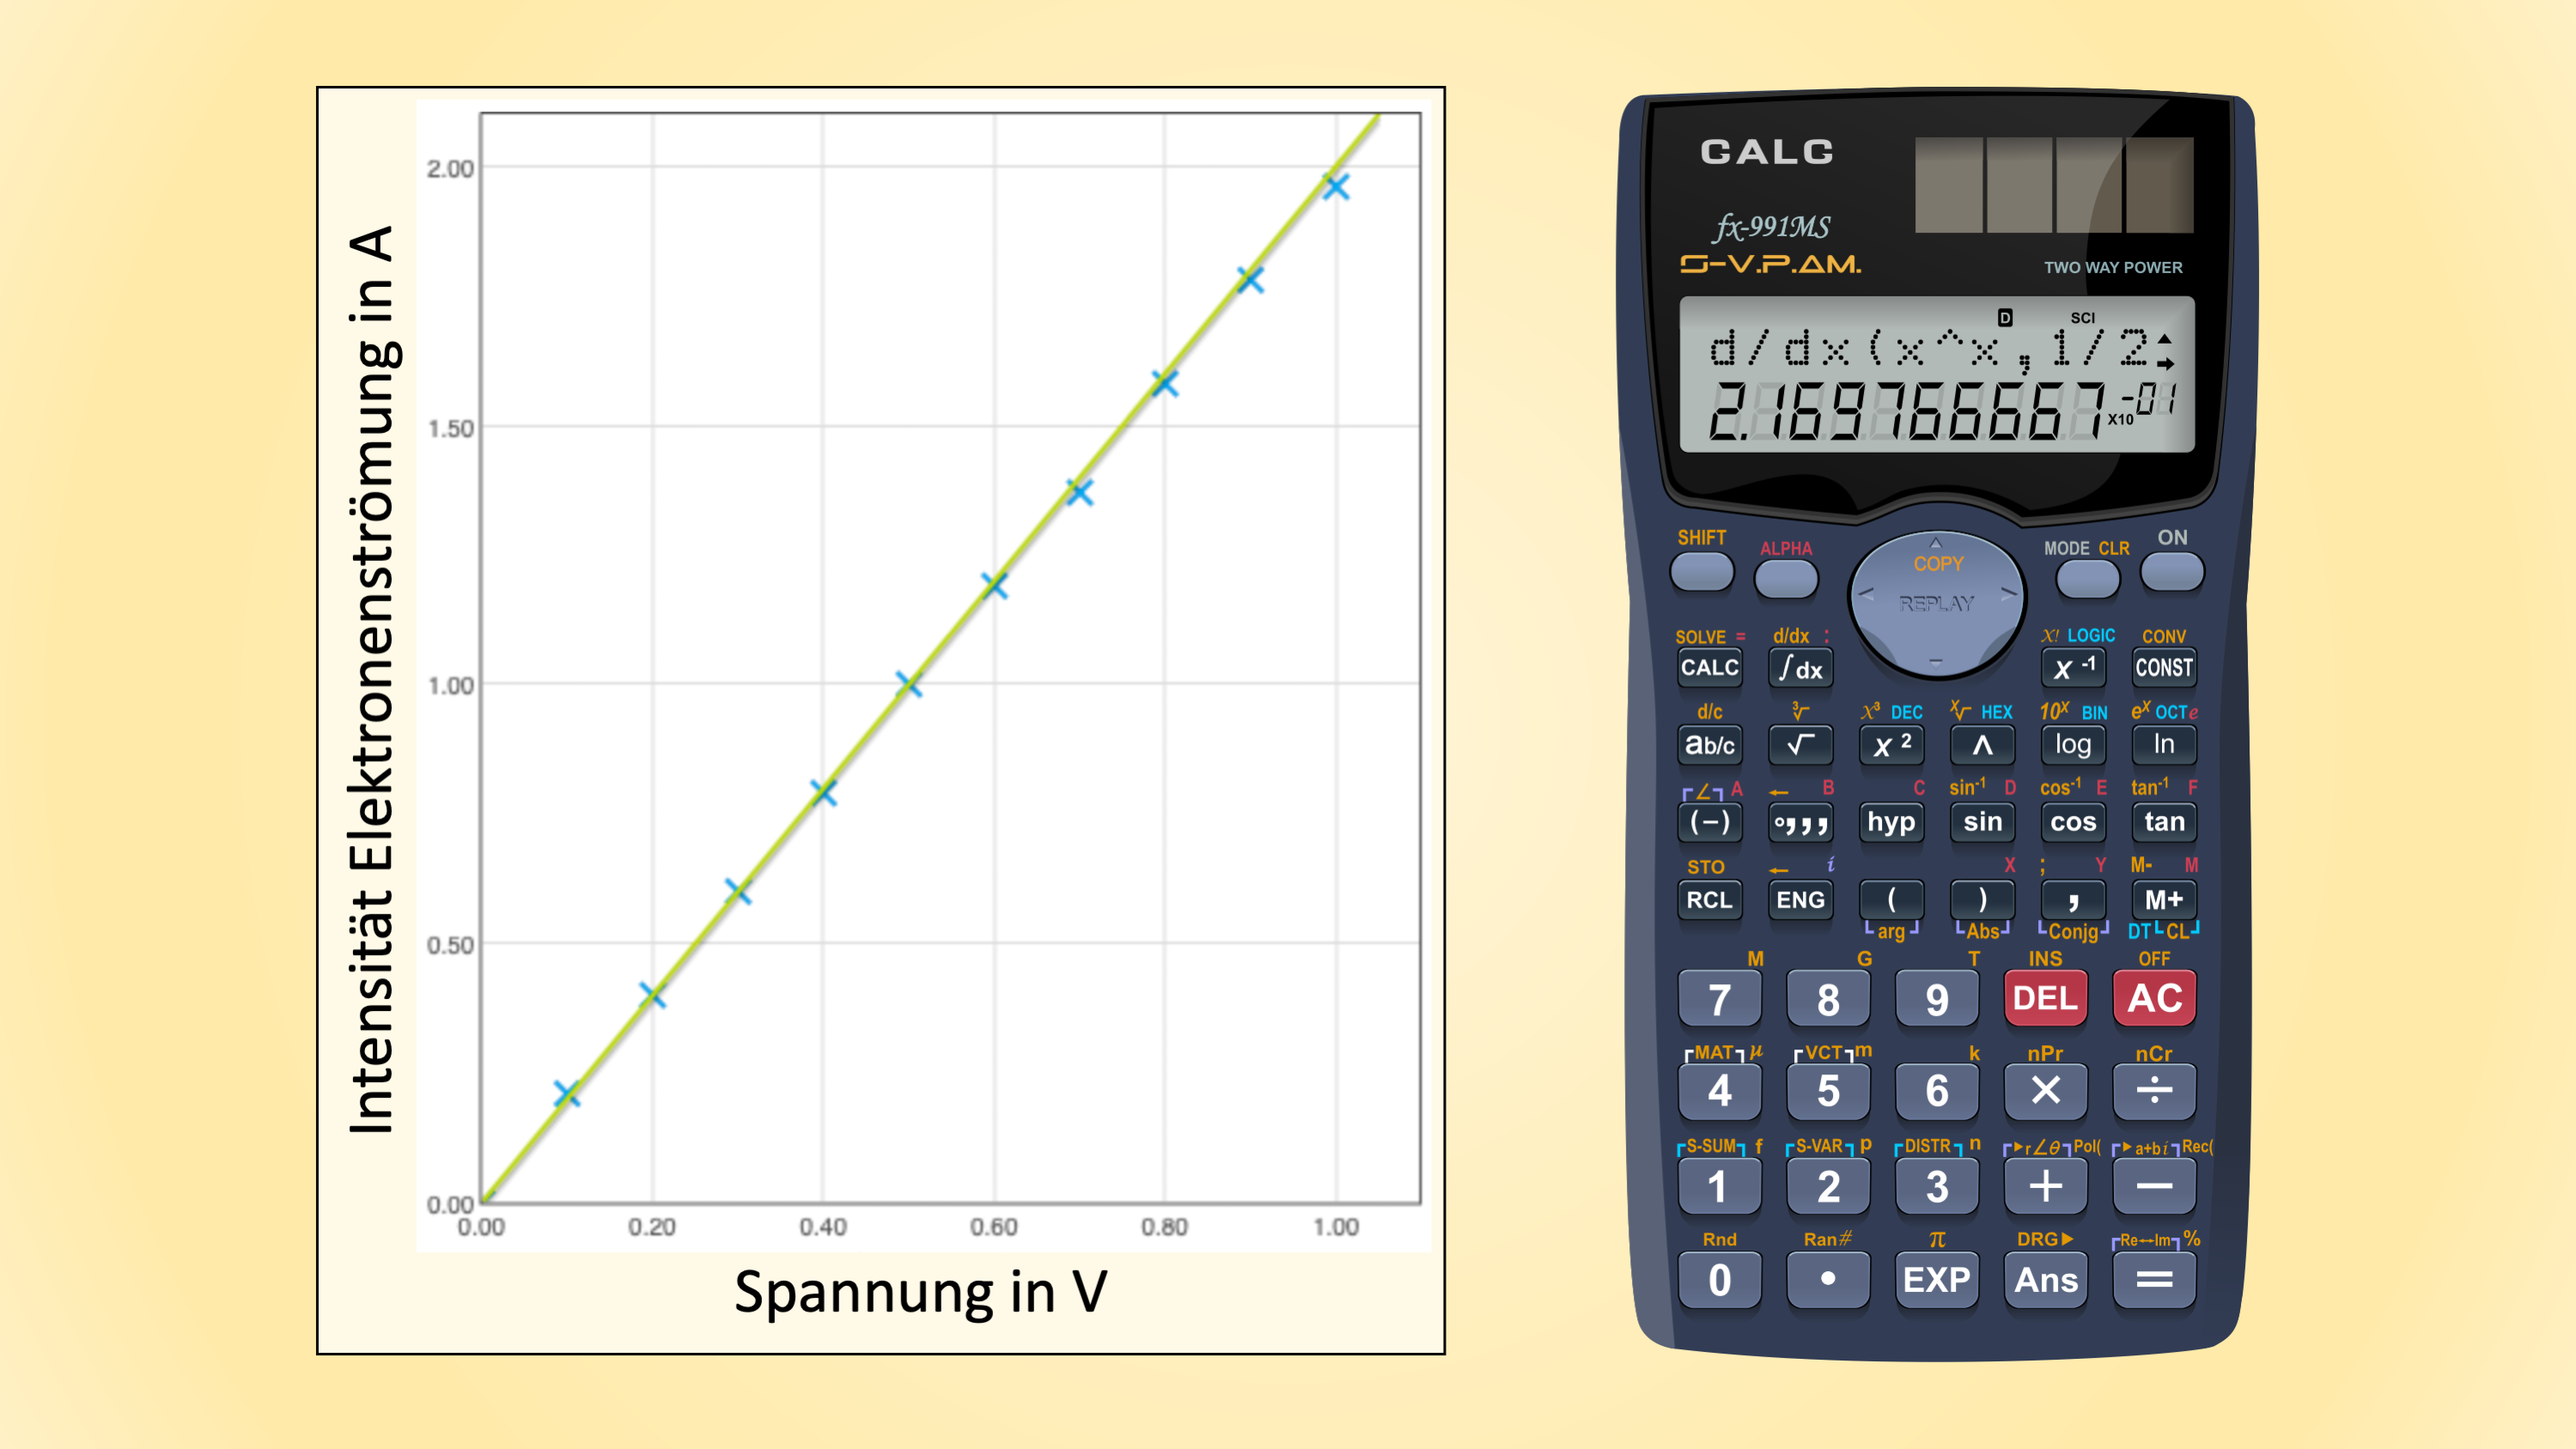The width and height of the screenshot is (2576, 1449).
Task: Click the power caret key
Action: click(x=1982, y=744)
